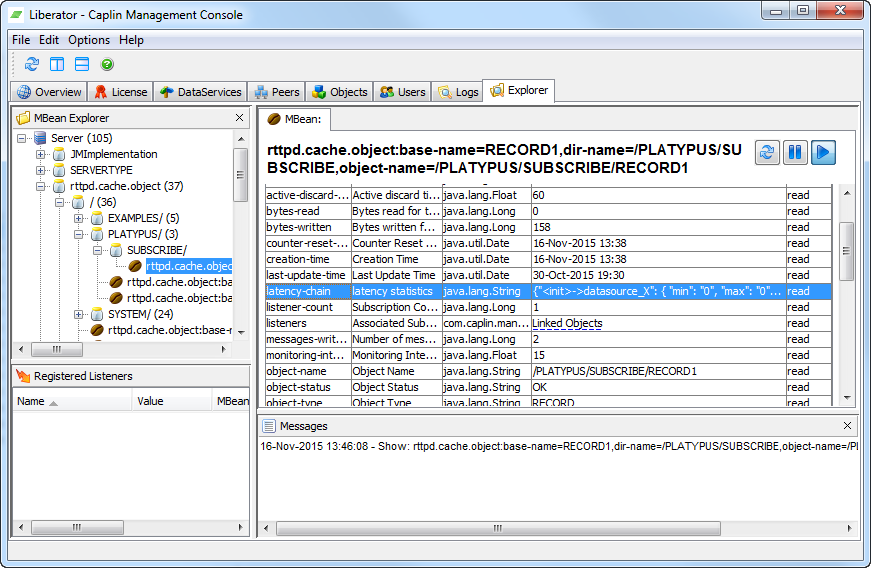The width and height of the screenshot is (871, 568).
Task: Expand the SYSTEM/ (24) tree node
Action: click(78, 314)
